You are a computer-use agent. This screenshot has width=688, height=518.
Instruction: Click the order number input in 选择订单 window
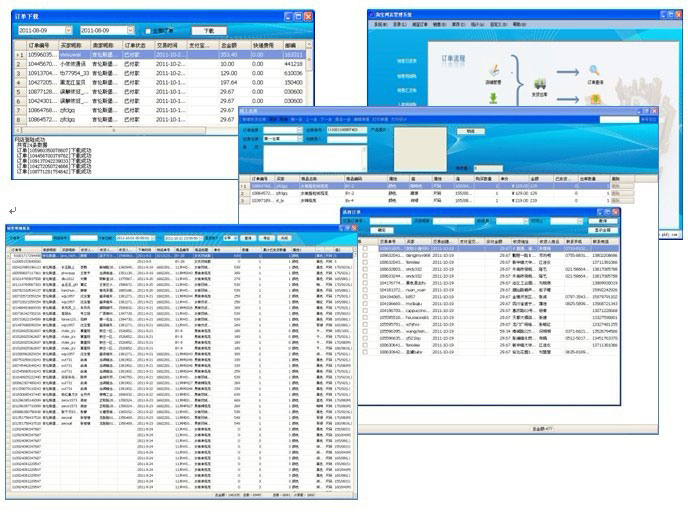(391, 221)
